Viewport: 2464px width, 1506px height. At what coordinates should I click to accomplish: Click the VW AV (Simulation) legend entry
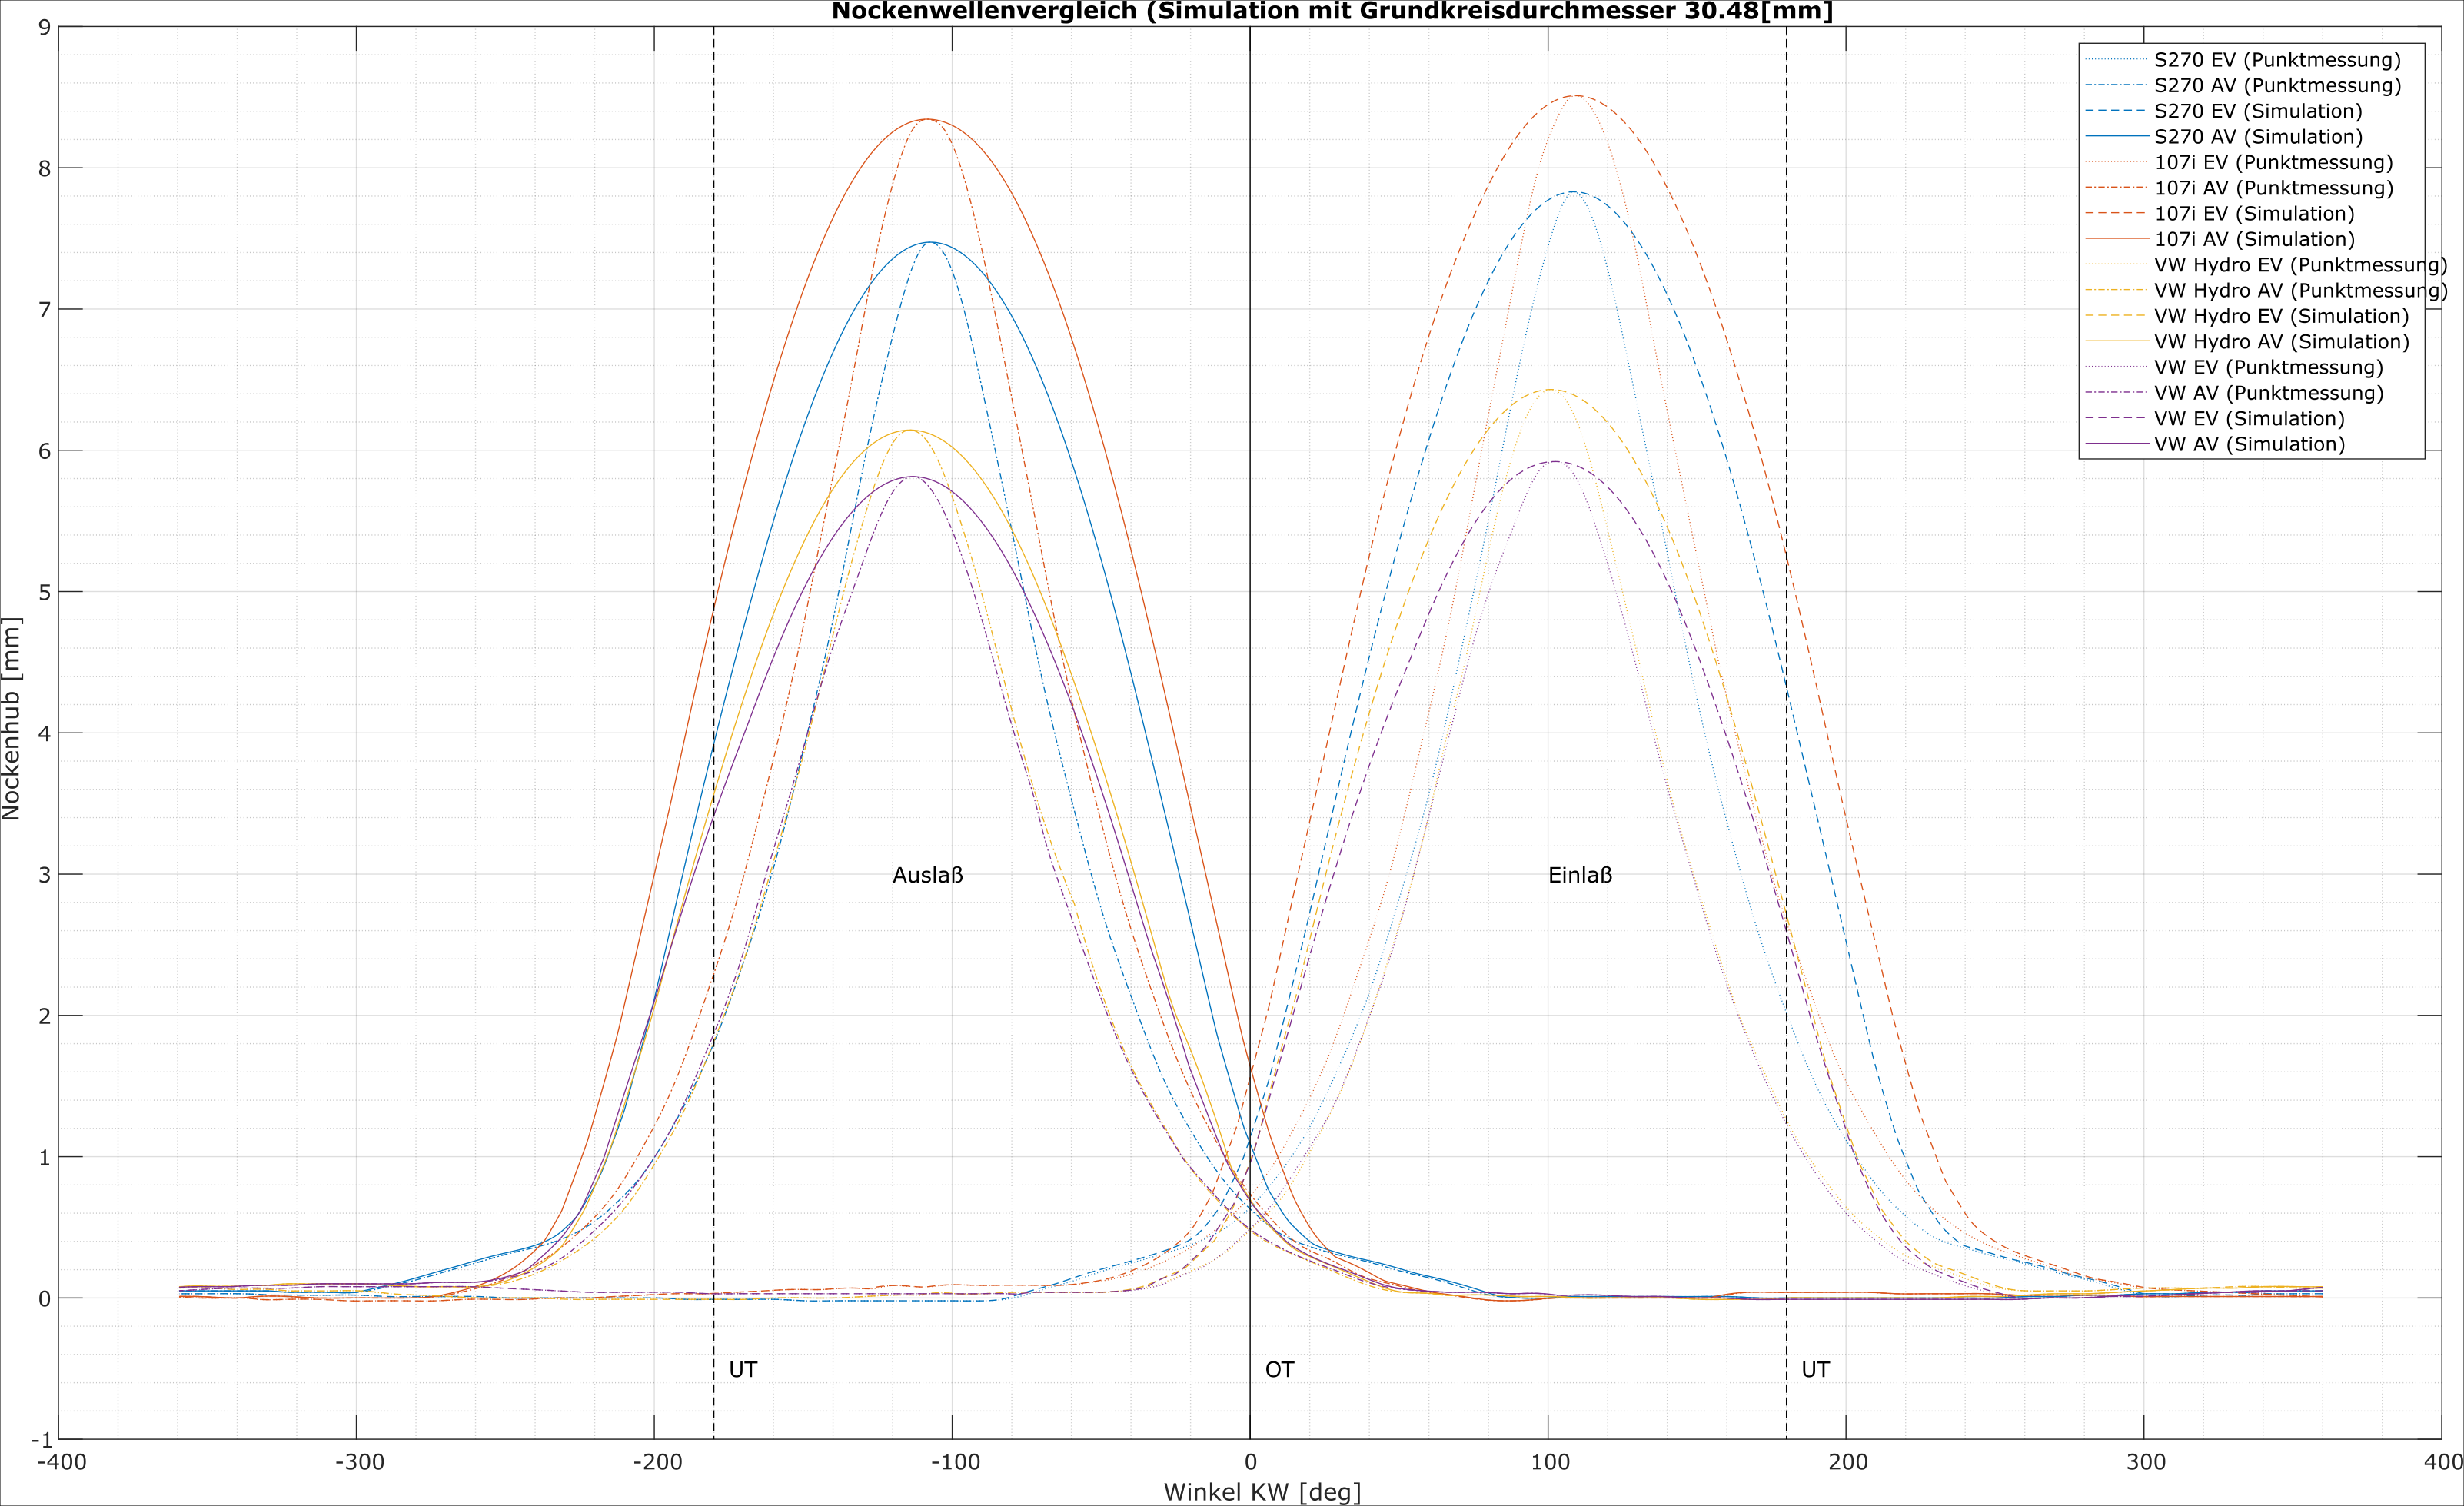click(x=2249, y=444)
